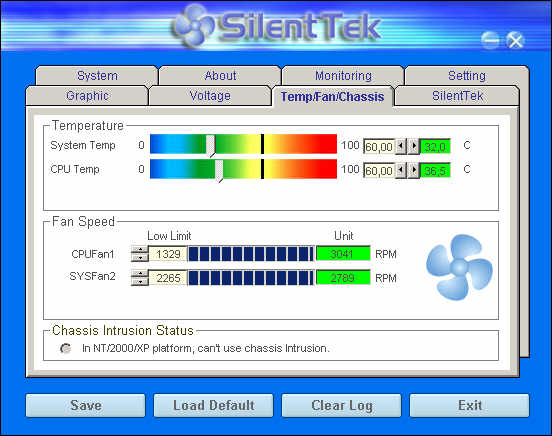This screenshot has width=552, height=436.
Task: Open the System tab
Action: [97, 75]
